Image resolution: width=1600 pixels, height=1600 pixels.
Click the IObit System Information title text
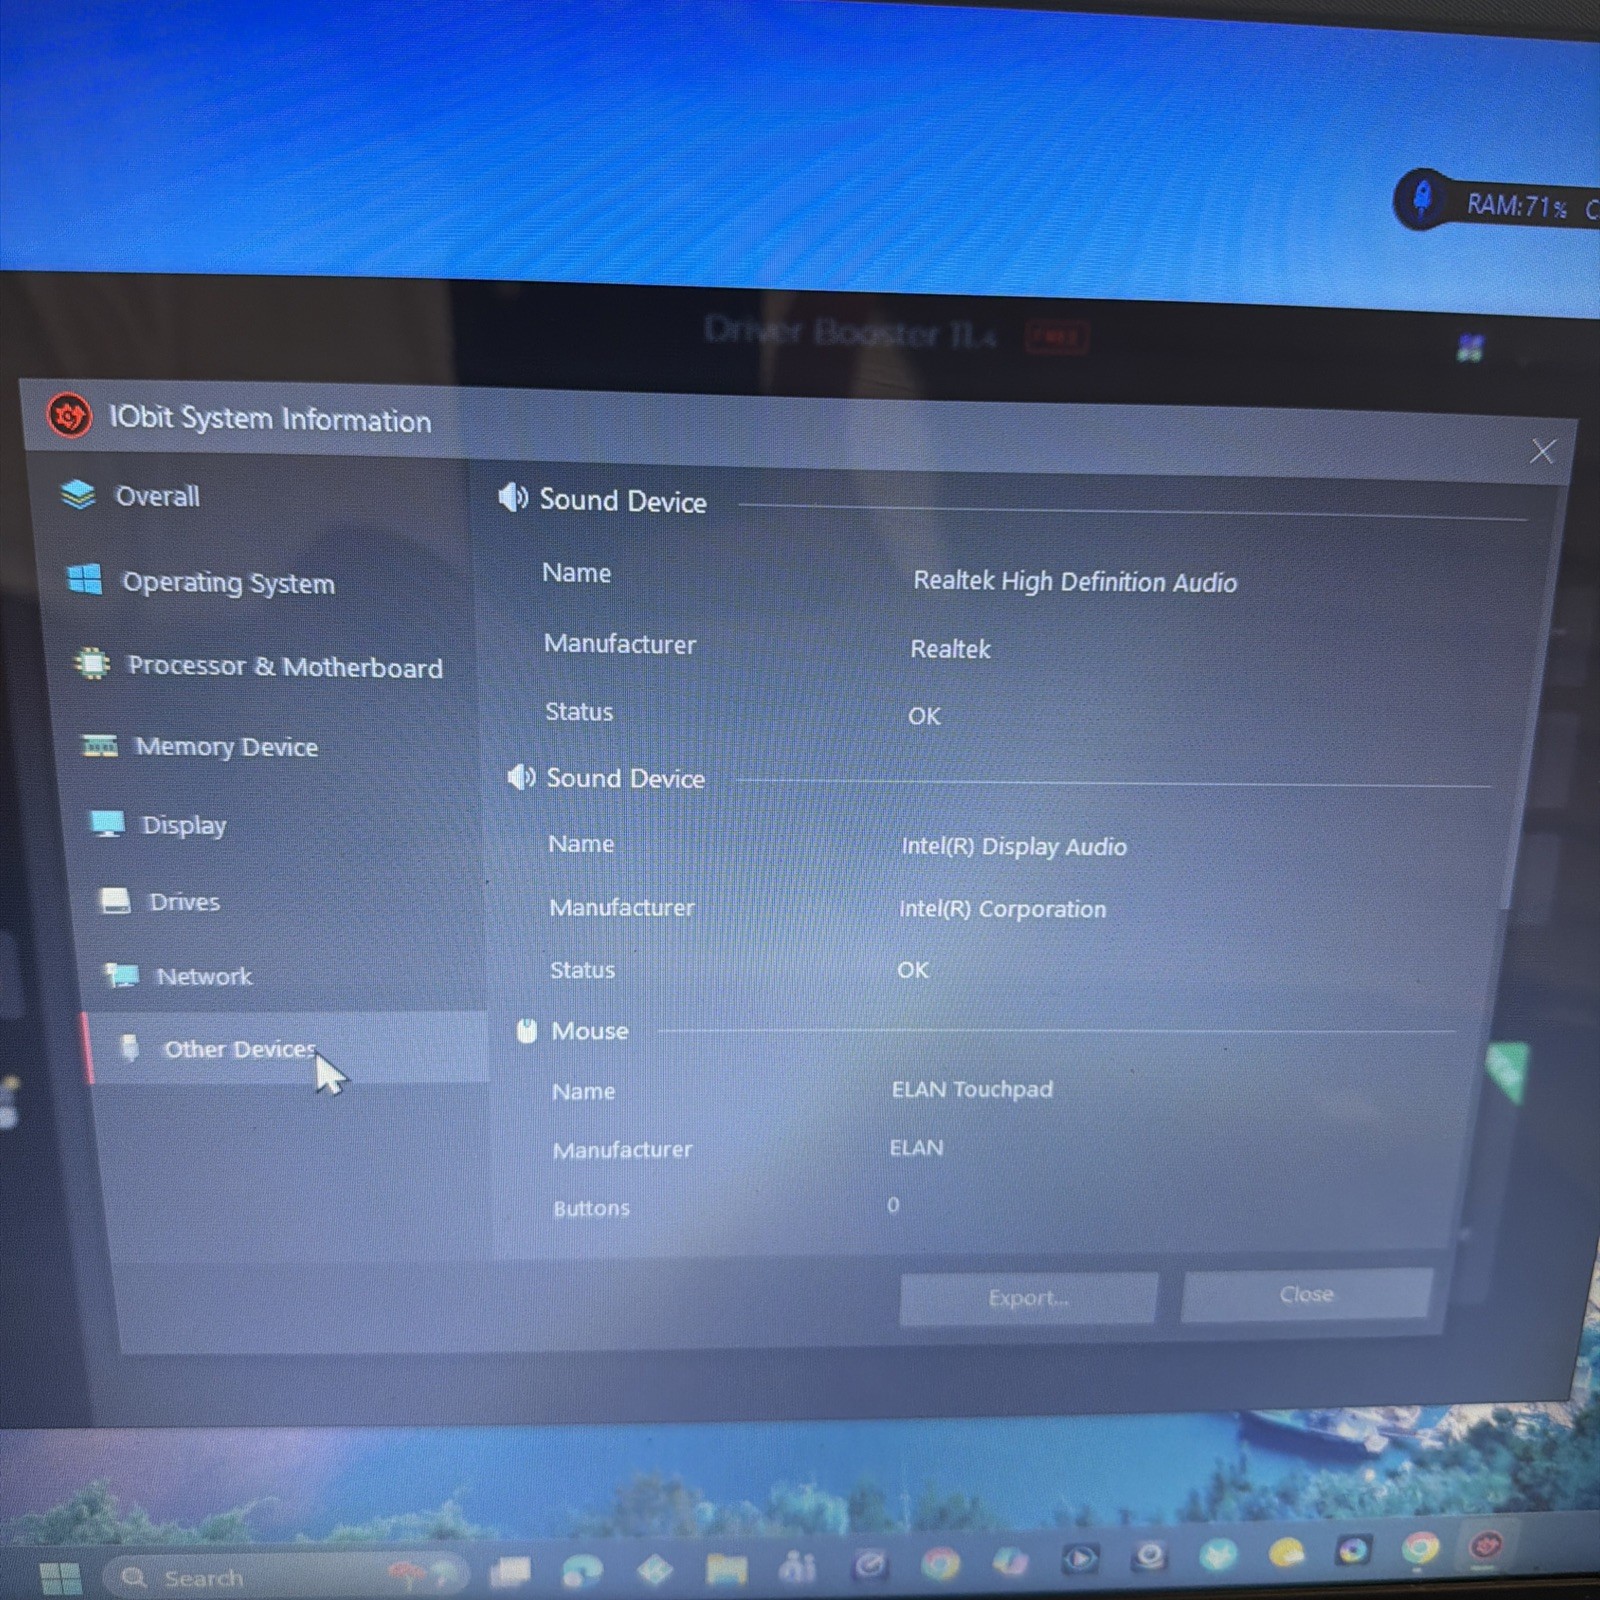pos(270,419)
